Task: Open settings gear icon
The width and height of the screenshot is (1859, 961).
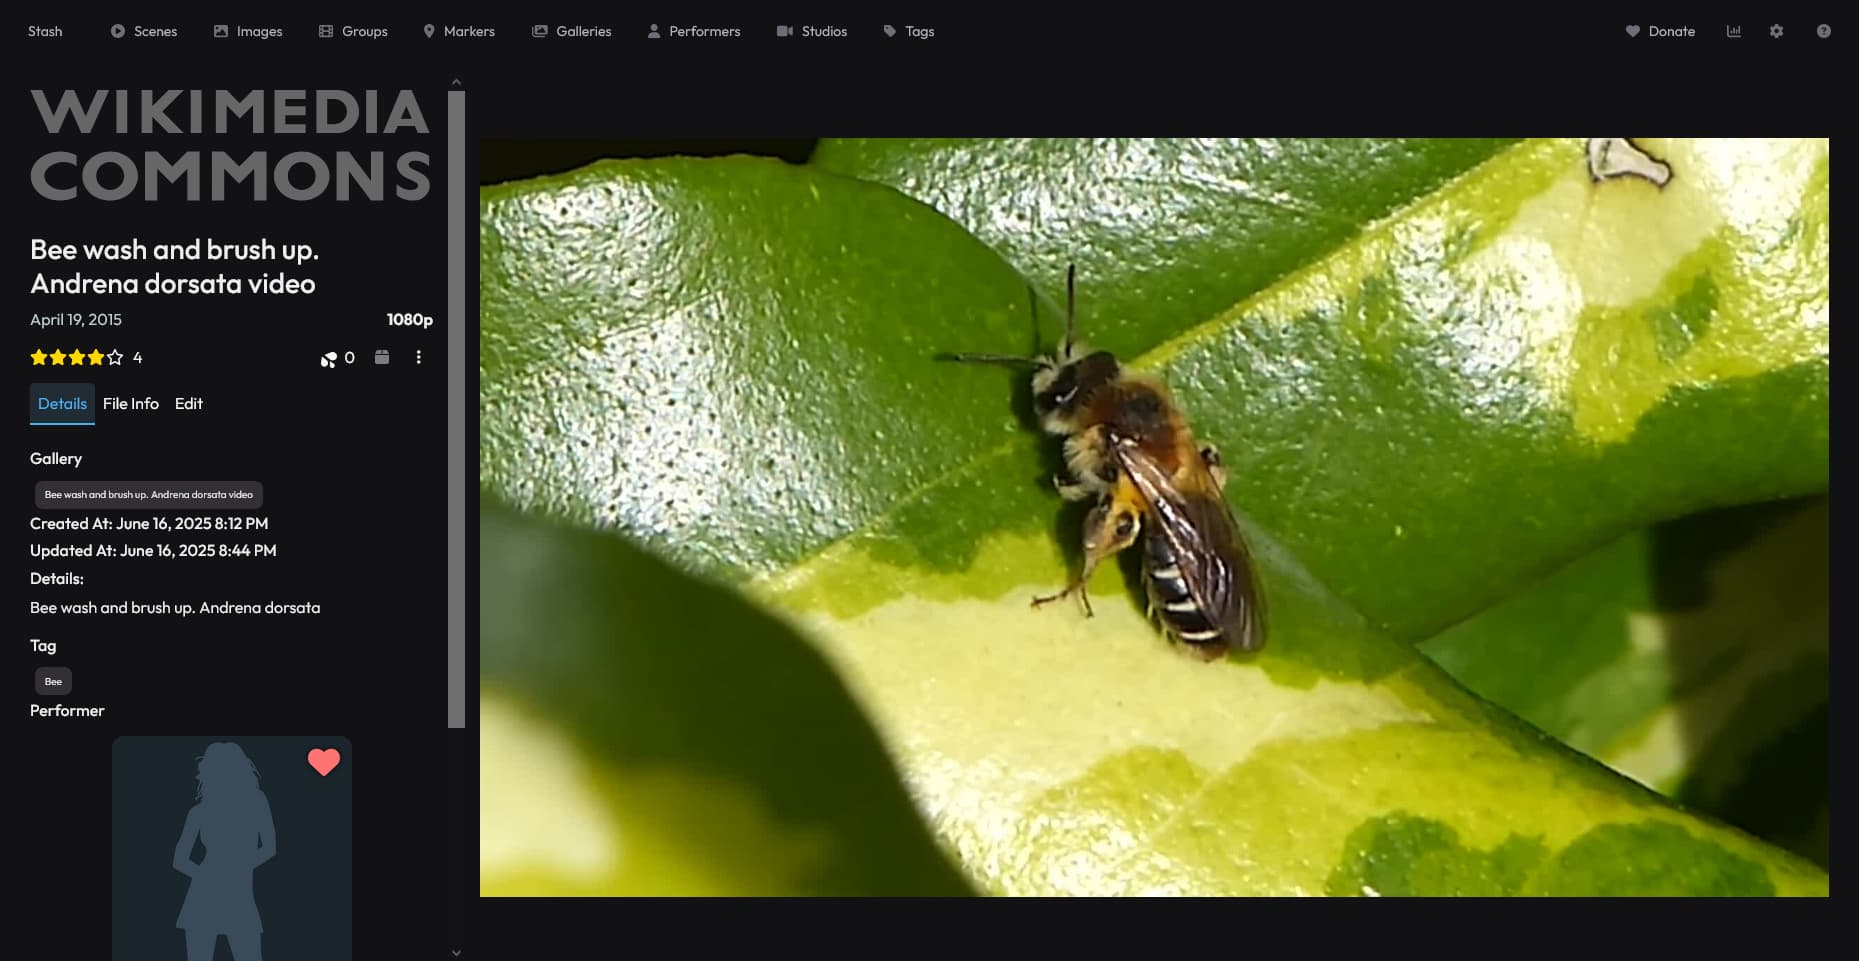Action: (1777, 31)
